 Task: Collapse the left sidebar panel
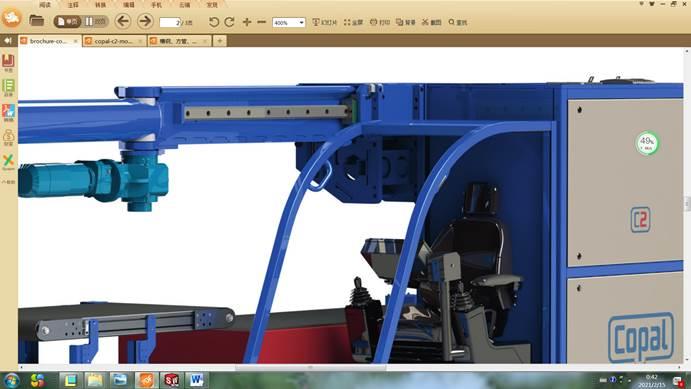coord(7,41)
